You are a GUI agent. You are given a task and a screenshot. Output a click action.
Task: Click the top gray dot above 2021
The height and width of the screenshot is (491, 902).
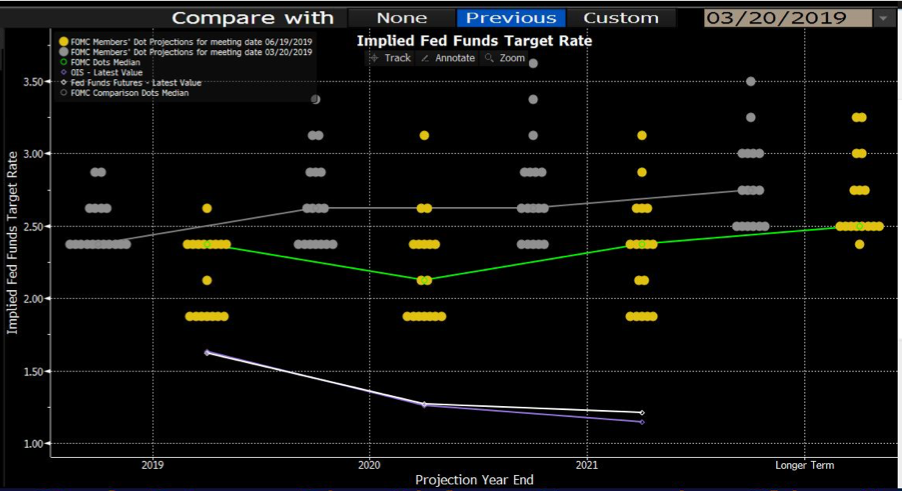tap(533, 63)
